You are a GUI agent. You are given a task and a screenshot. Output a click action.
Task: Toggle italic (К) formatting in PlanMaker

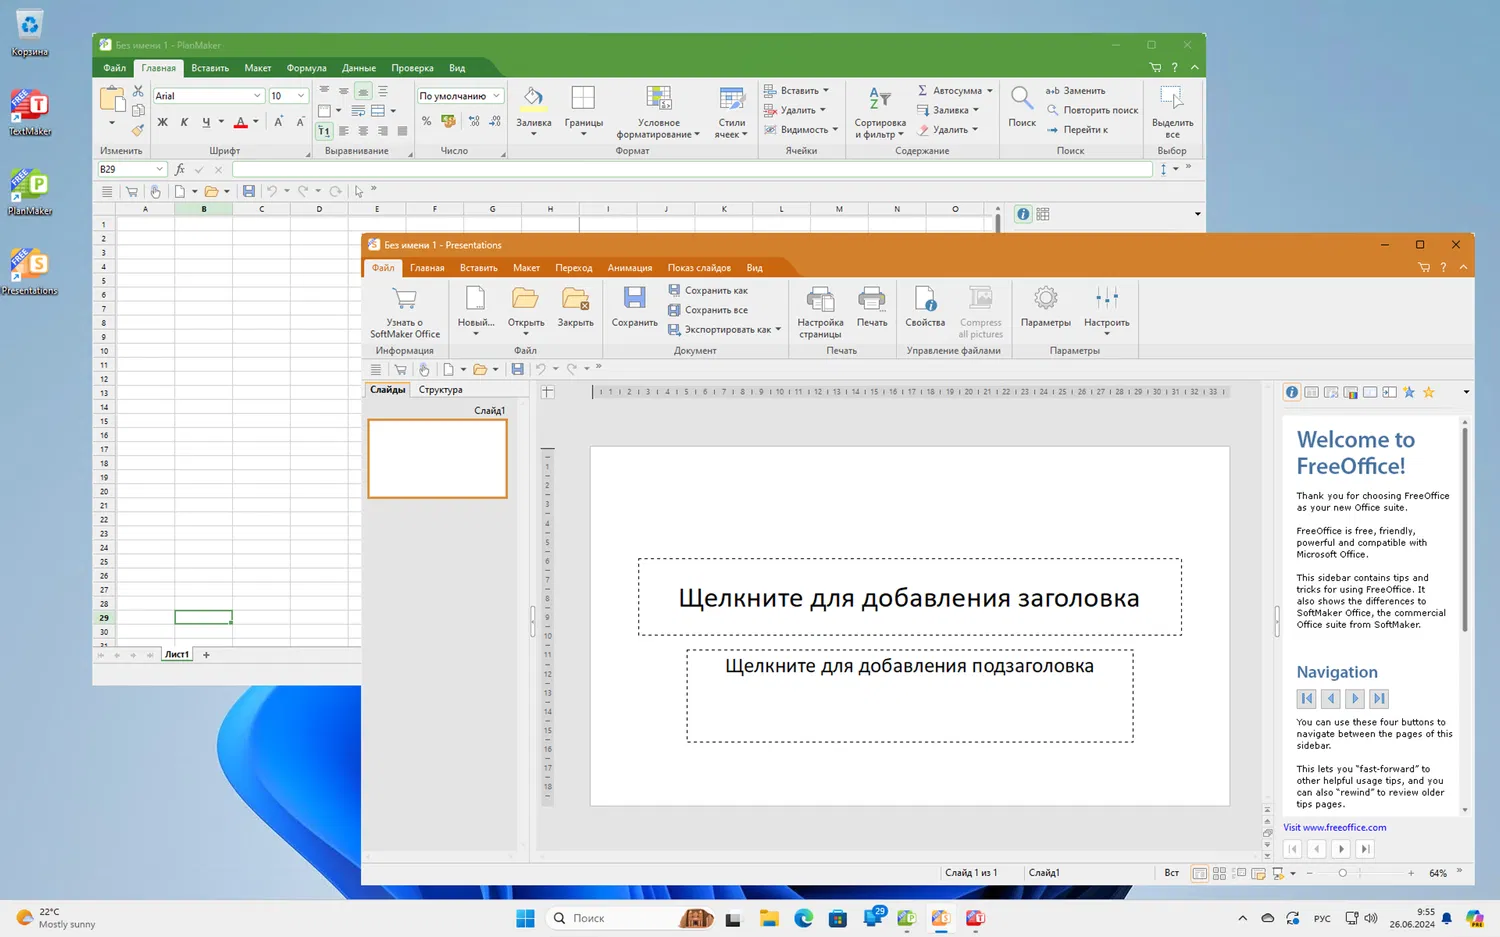pos(184,122)
